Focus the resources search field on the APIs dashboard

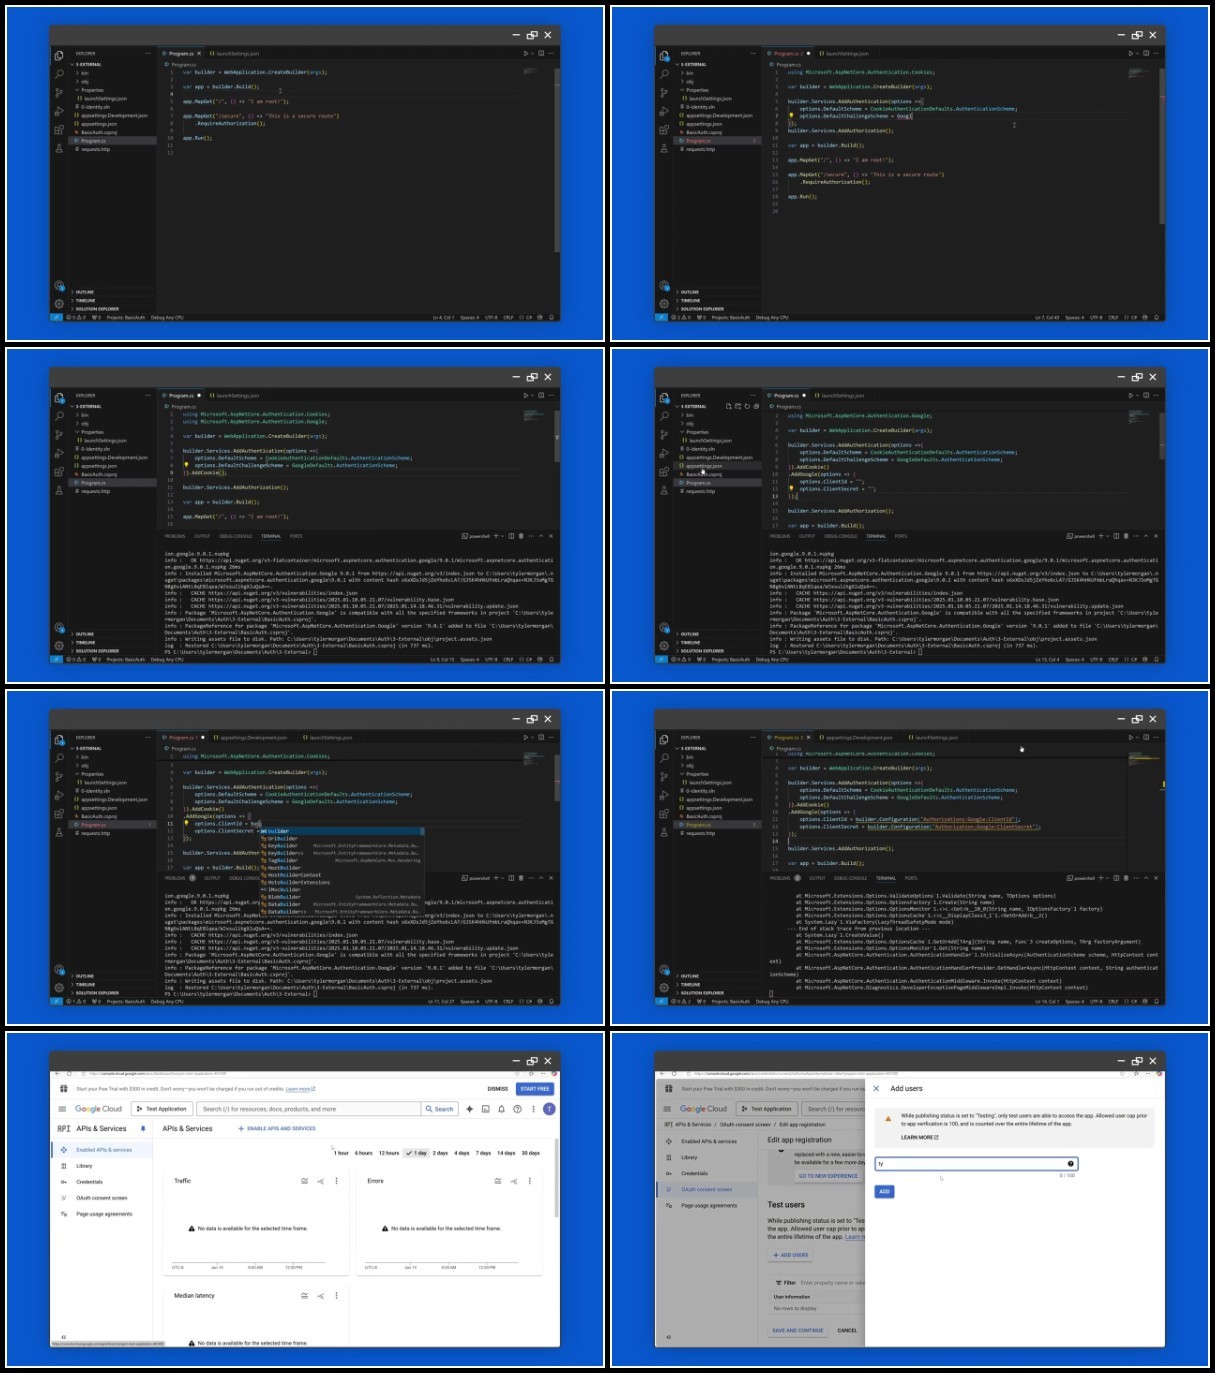[x=309, y=1109]
